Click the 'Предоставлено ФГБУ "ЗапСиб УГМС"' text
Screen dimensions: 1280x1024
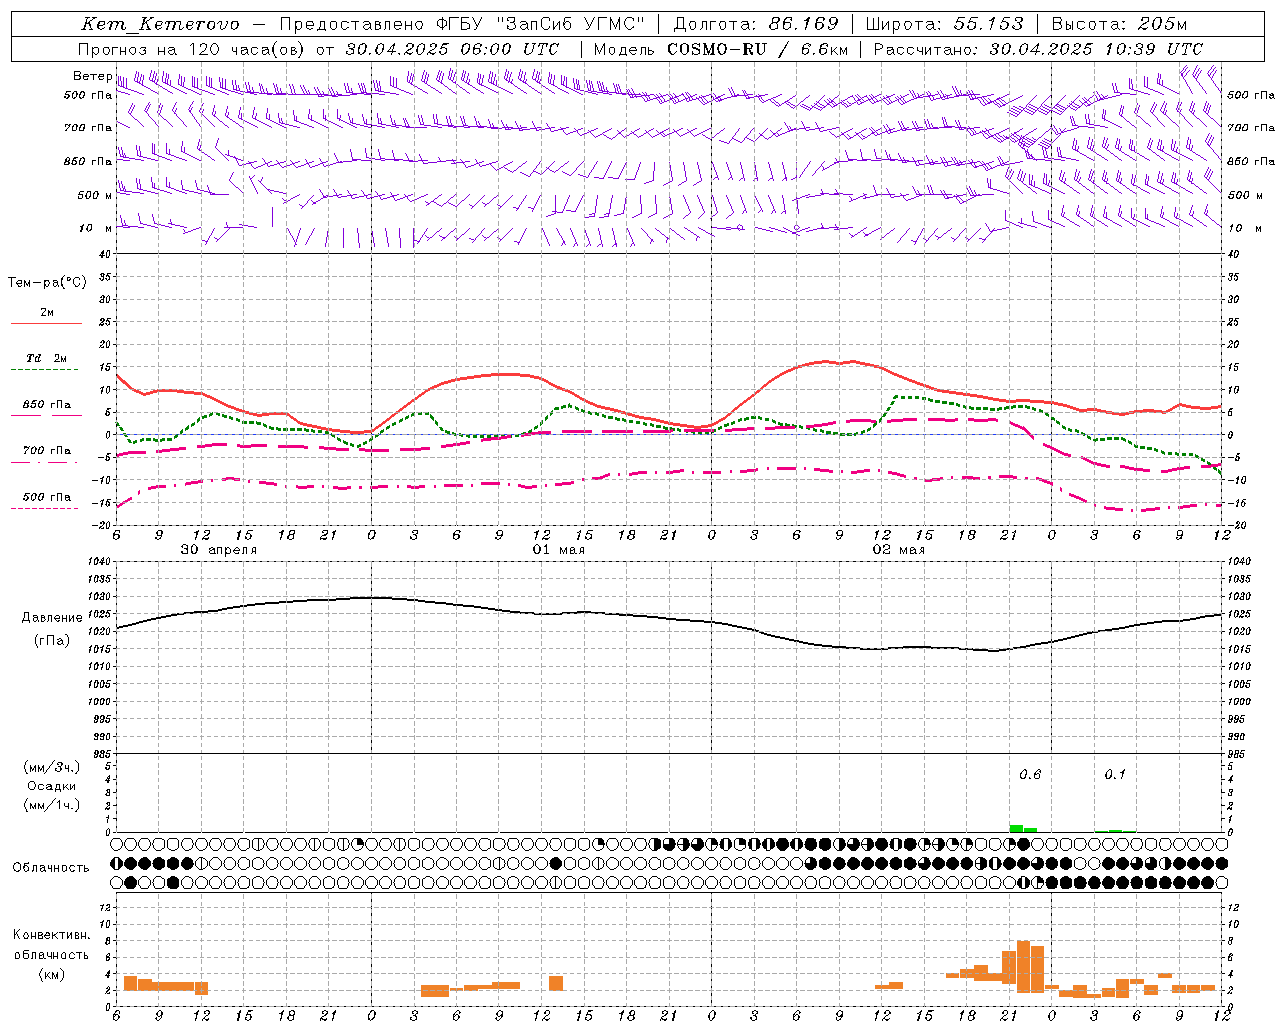point(463,24)
